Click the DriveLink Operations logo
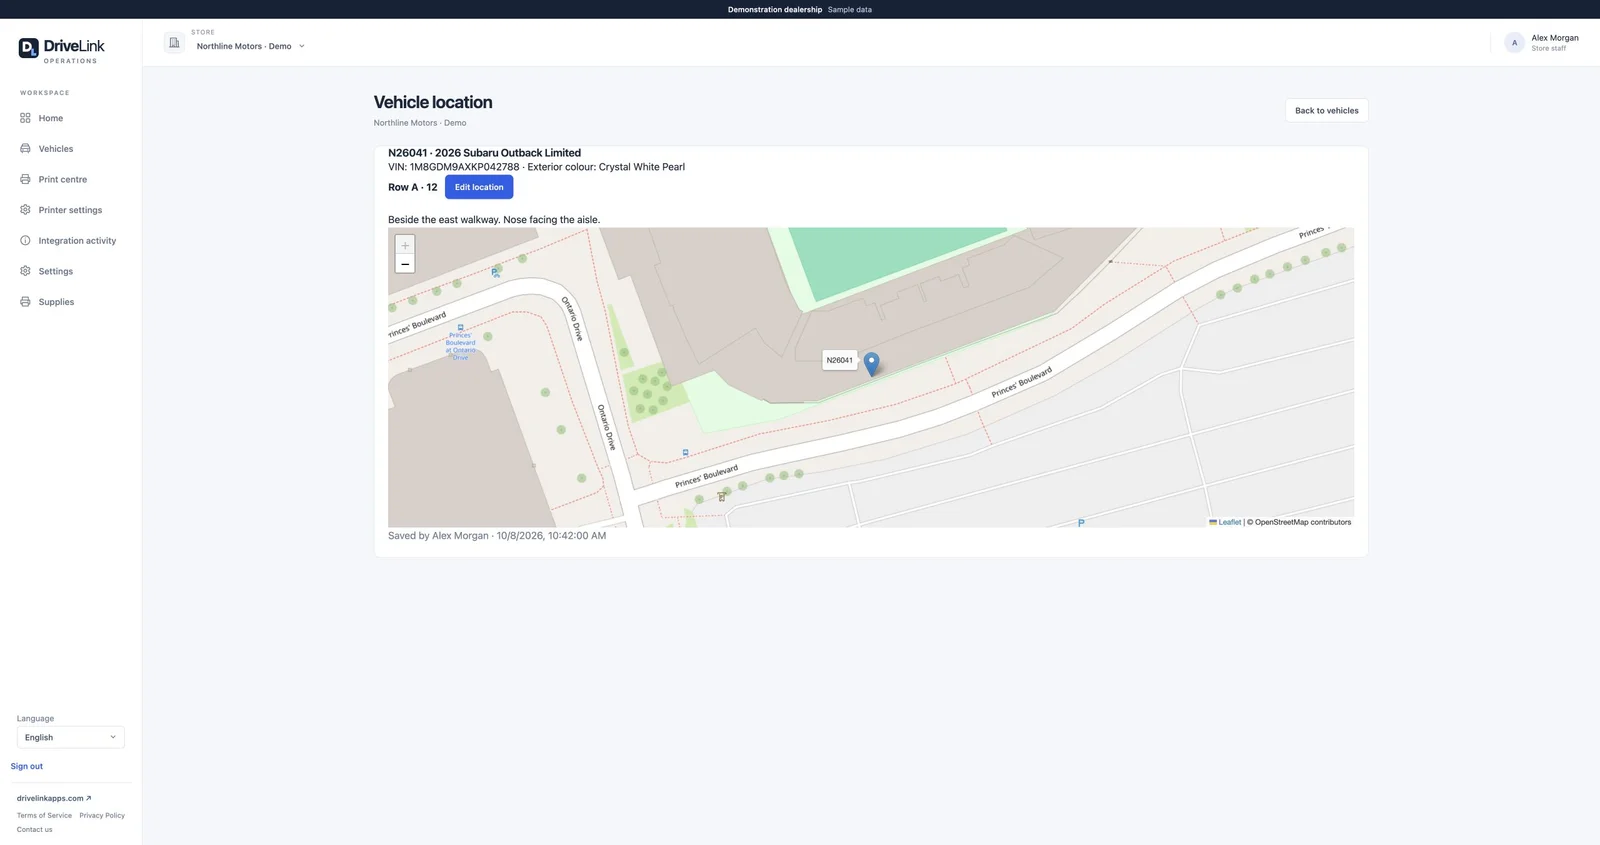This screenshot has height=845, width=1600. coord(61,50)
